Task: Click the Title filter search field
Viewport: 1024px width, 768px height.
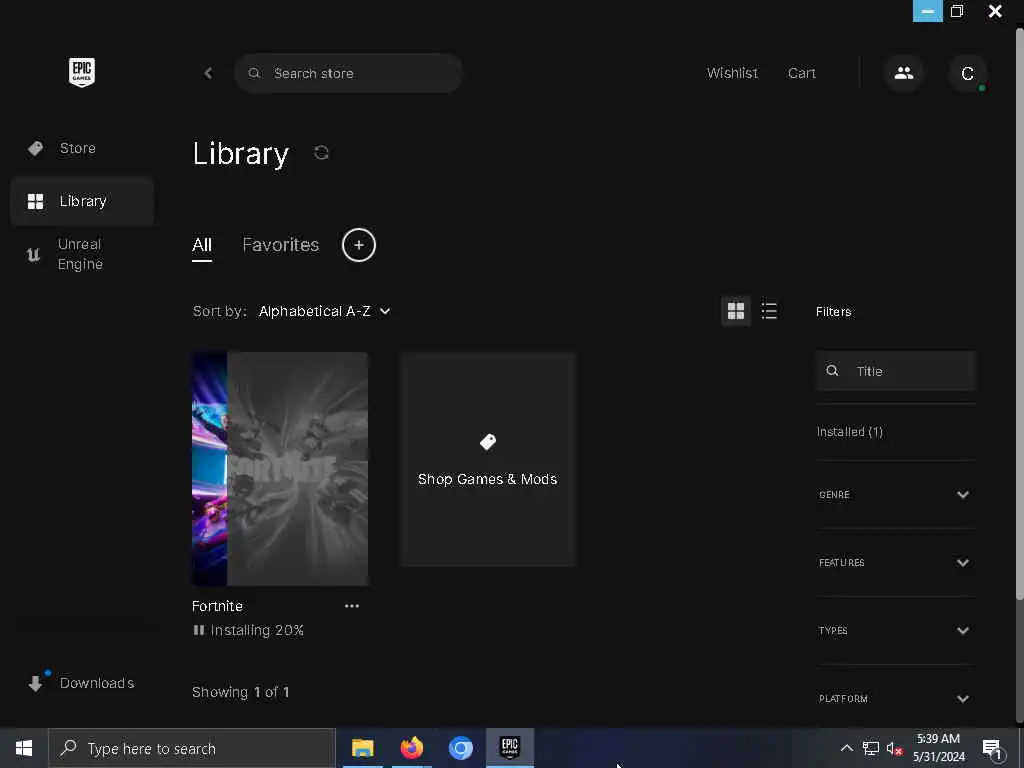Action: (x=895, y=371)
